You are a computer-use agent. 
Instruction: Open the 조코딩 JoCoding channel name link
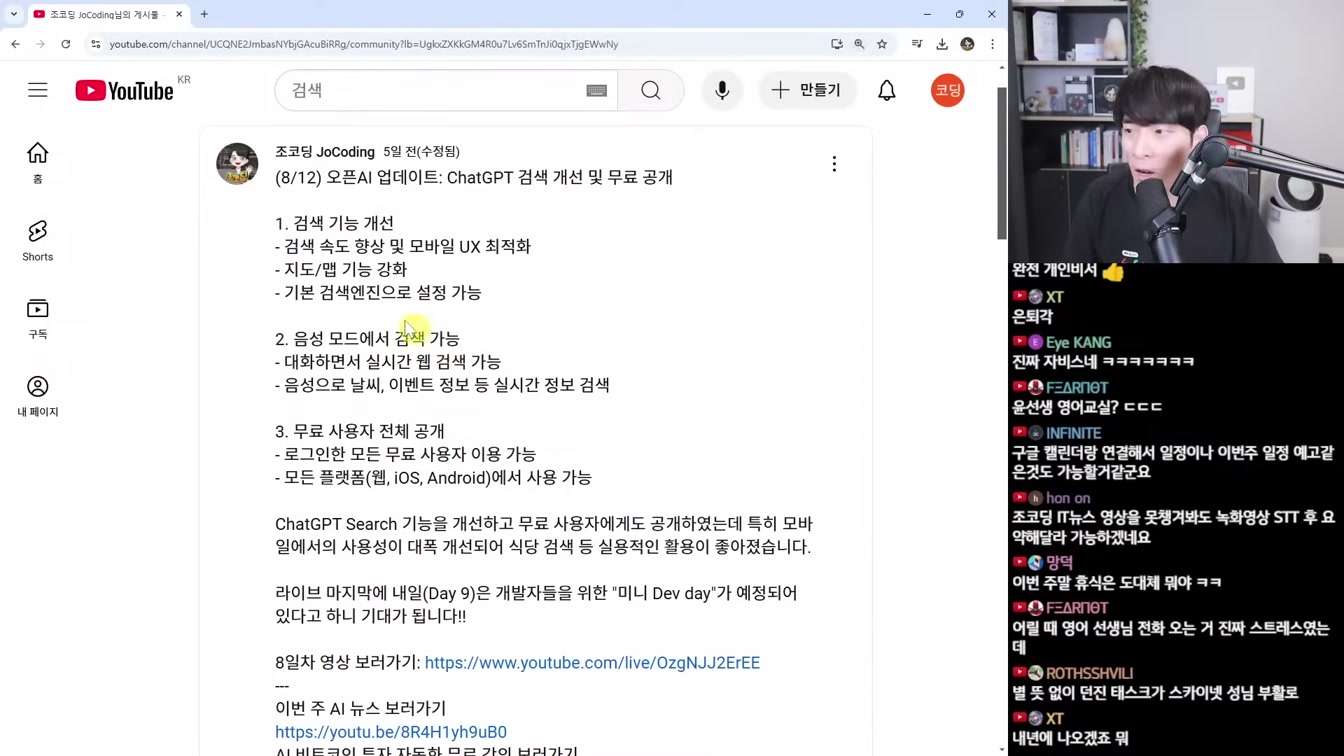click(325, 152)
